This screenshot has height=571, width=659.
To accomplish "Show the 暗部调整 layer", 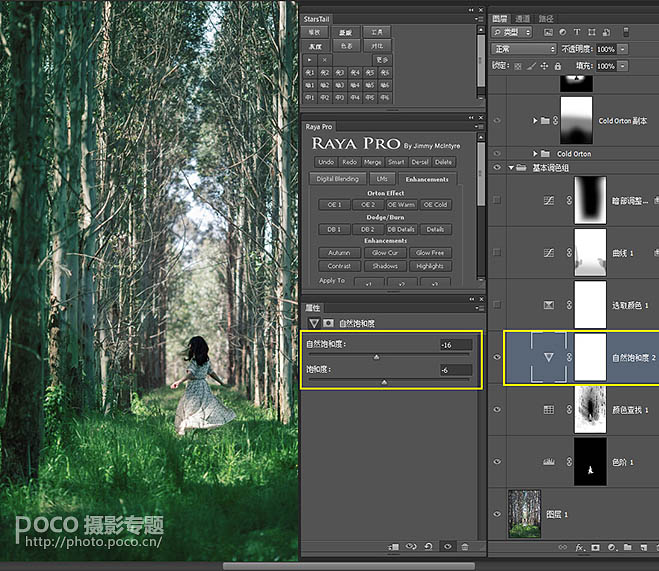I will 497,200.
